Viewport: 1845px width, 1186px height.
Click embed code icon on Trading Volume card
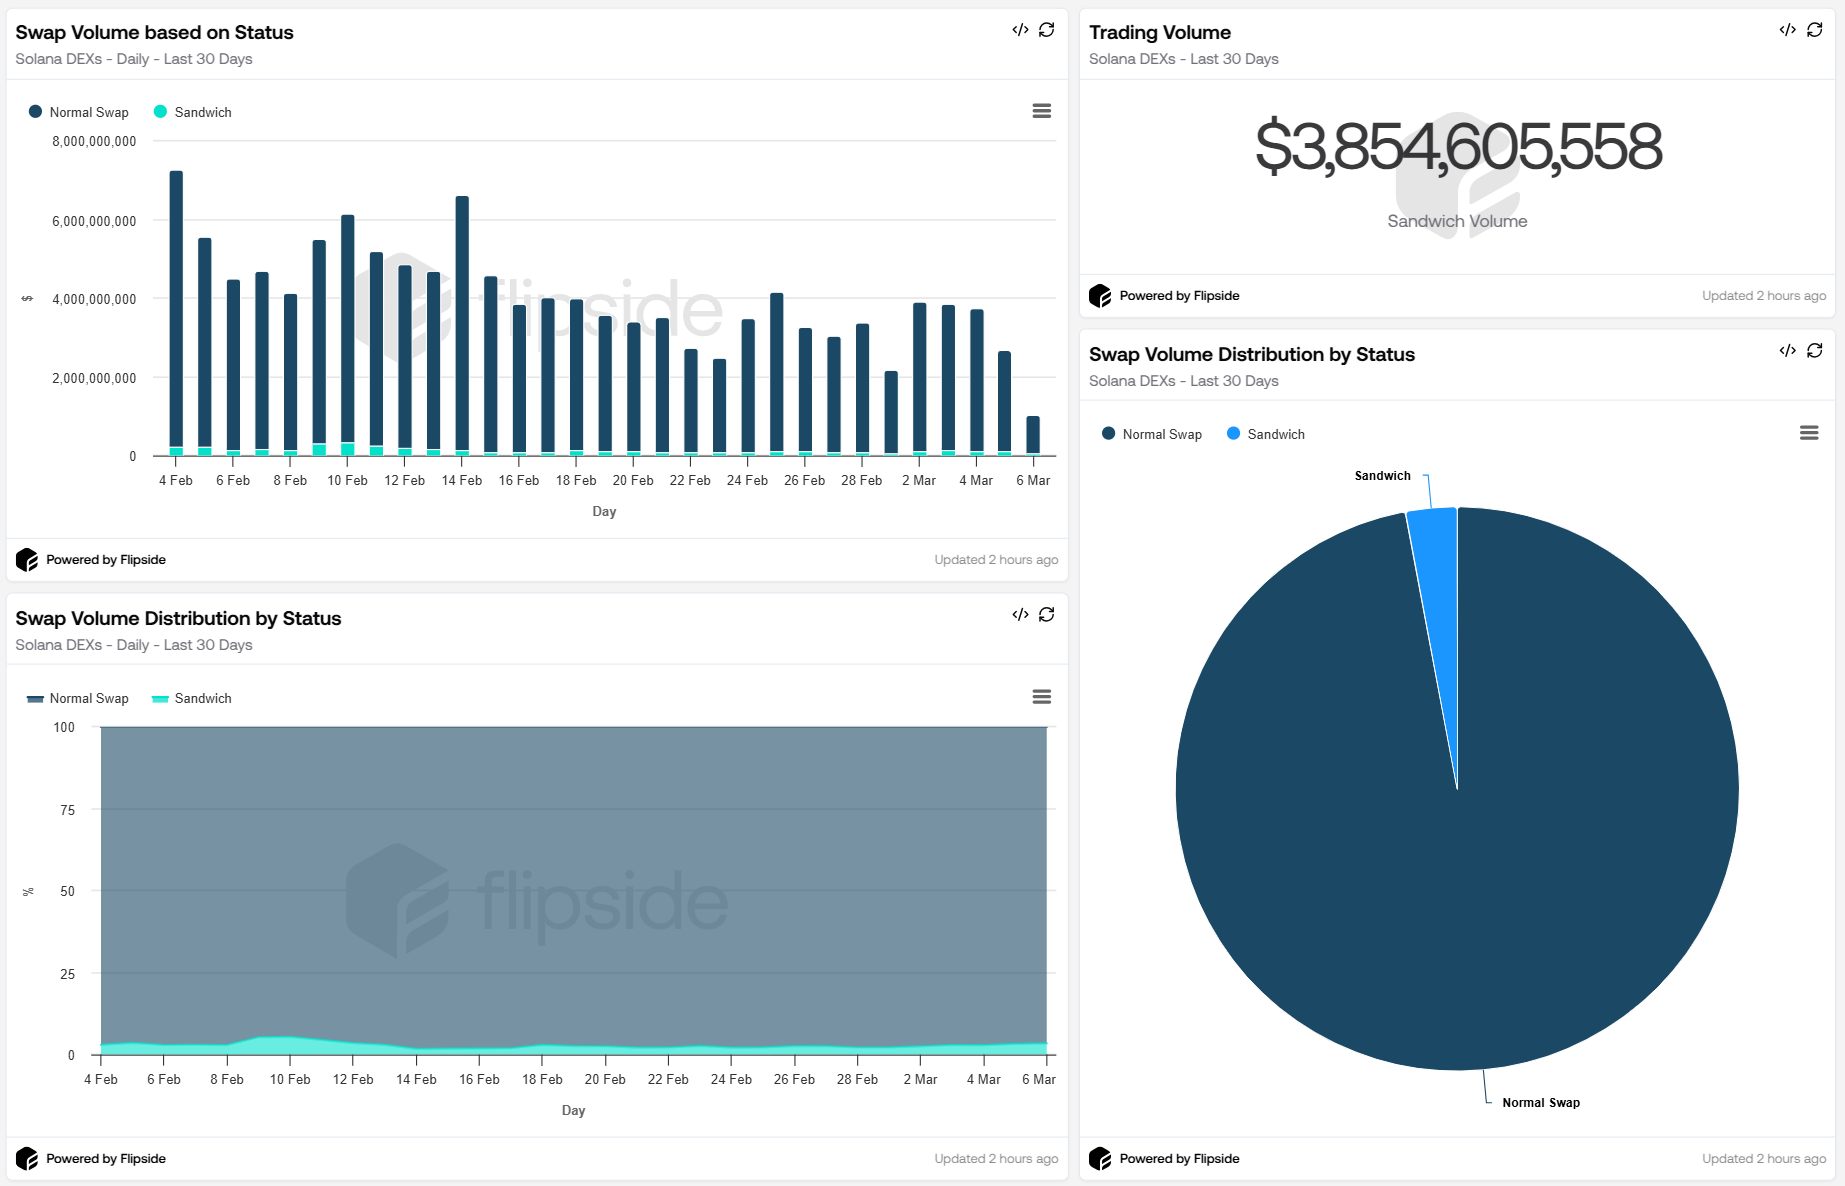(x=1787, y=30)
